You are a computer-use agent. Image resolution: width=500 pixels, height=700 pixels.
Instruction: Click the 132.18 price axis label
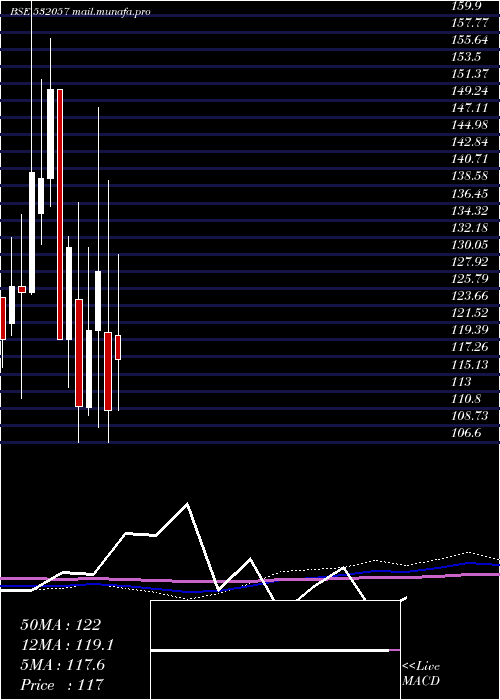click(x=471, y=228)
